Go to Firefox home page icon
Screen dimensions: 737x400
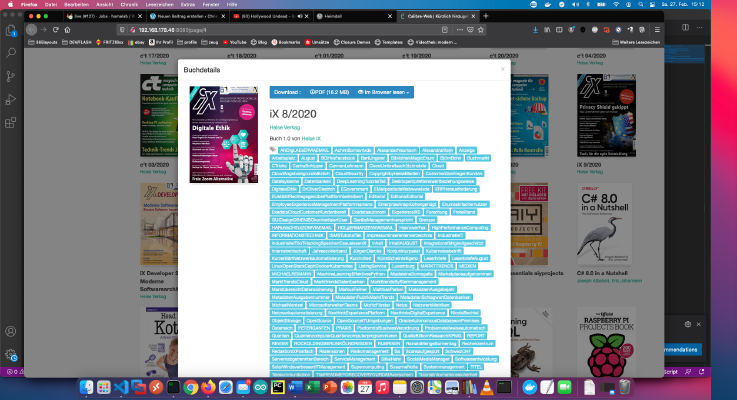(67, 30)
